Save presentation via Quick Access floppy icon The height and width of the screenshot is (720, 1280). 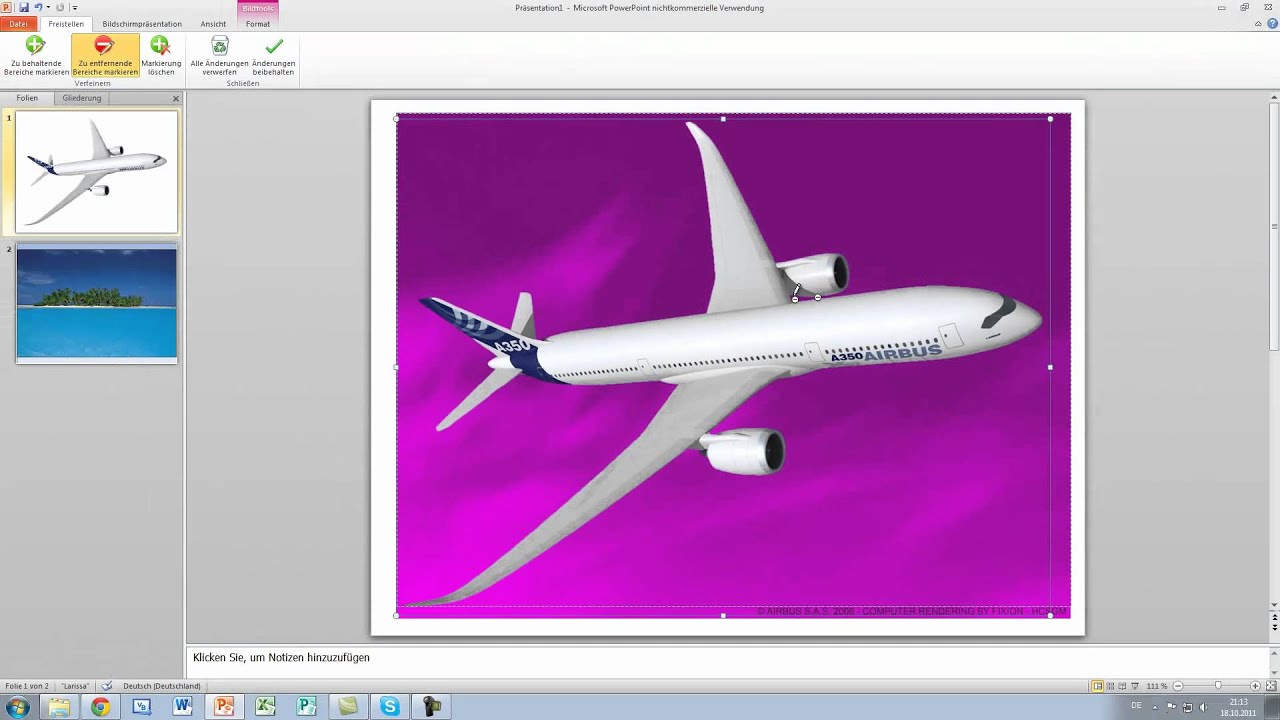coord(24,7)
